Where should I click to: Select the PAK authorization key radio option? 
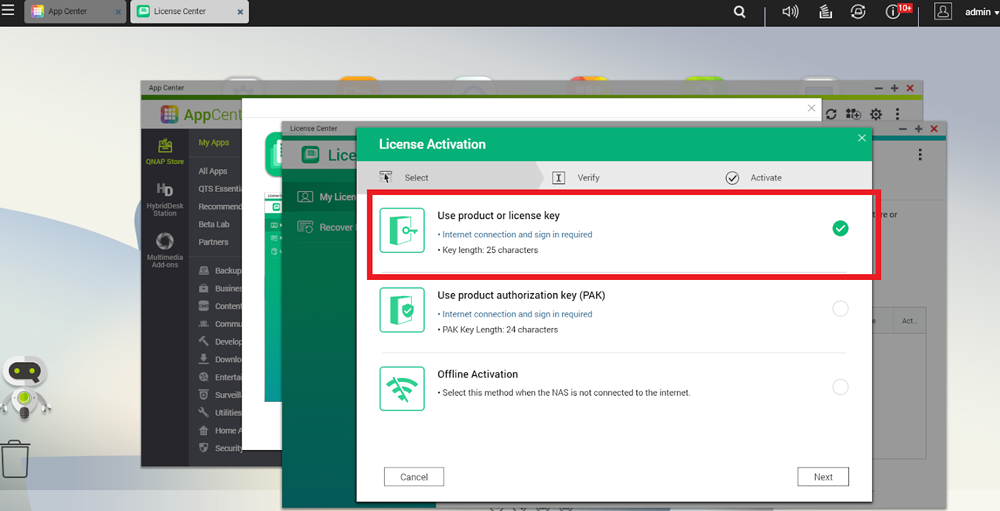coord(840,309)
